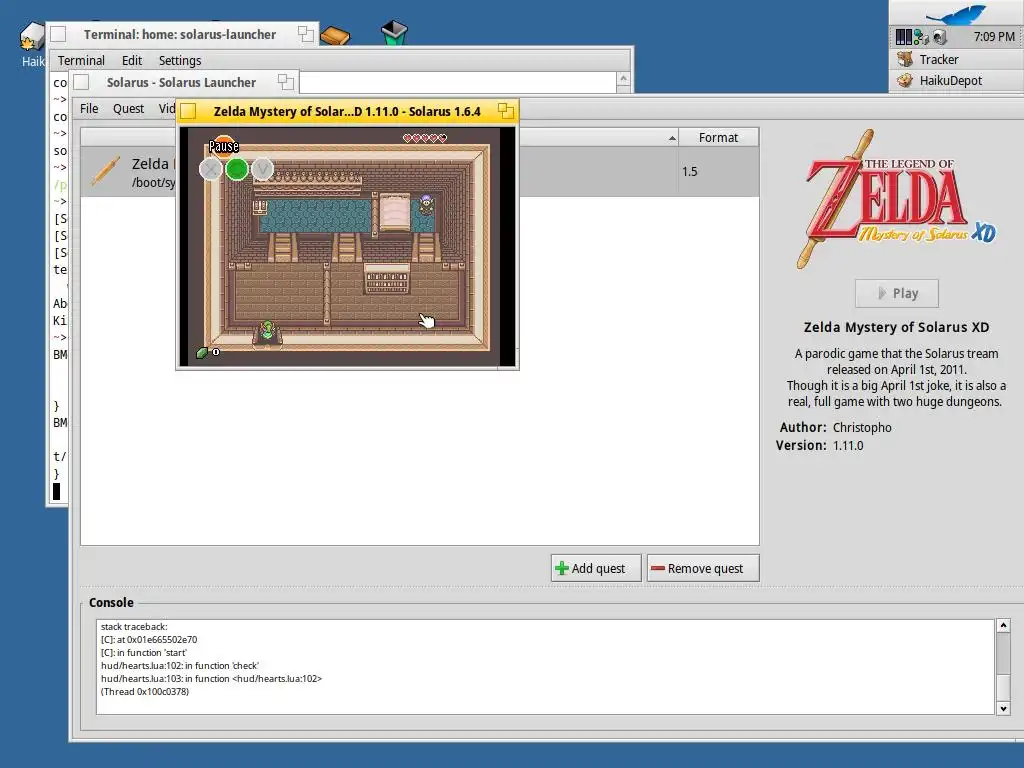Click the Link character sprite in game
The width and height of the screenshot is (1024, 768).
coord(267,330)
